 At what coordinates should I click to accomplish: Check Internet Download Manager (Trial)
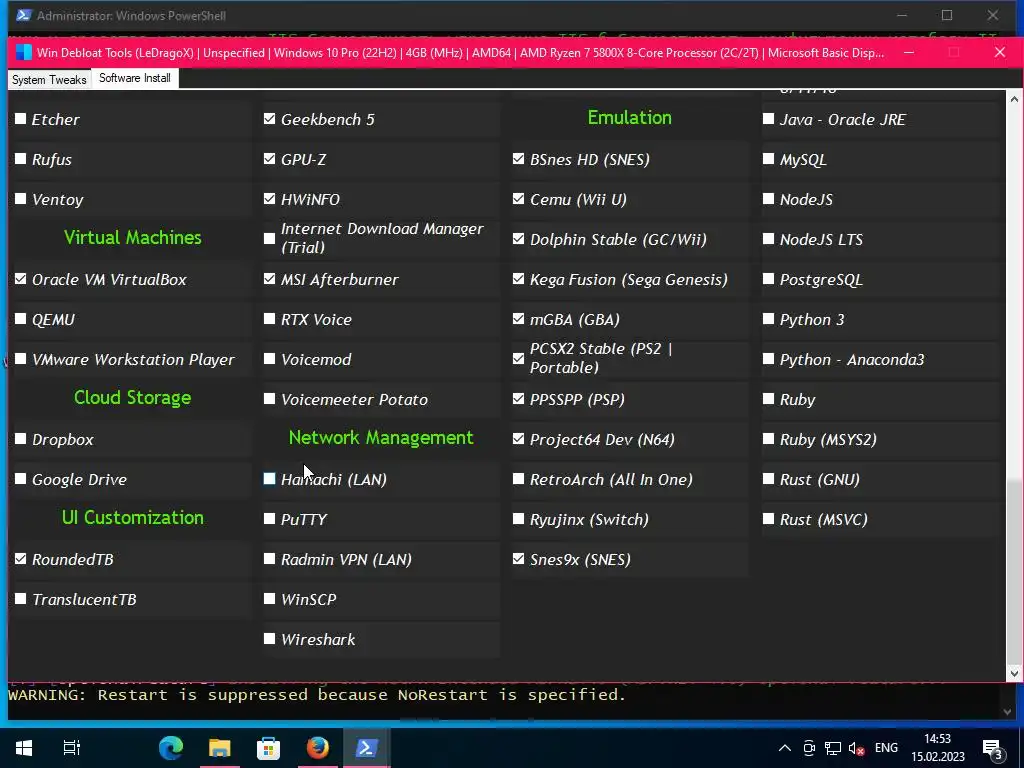click(270, 238)
